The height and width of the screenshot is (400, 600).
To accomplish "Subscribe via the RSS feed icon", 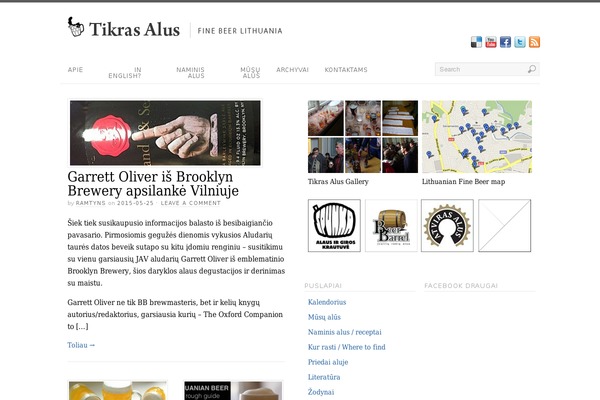I will [534, 42].
